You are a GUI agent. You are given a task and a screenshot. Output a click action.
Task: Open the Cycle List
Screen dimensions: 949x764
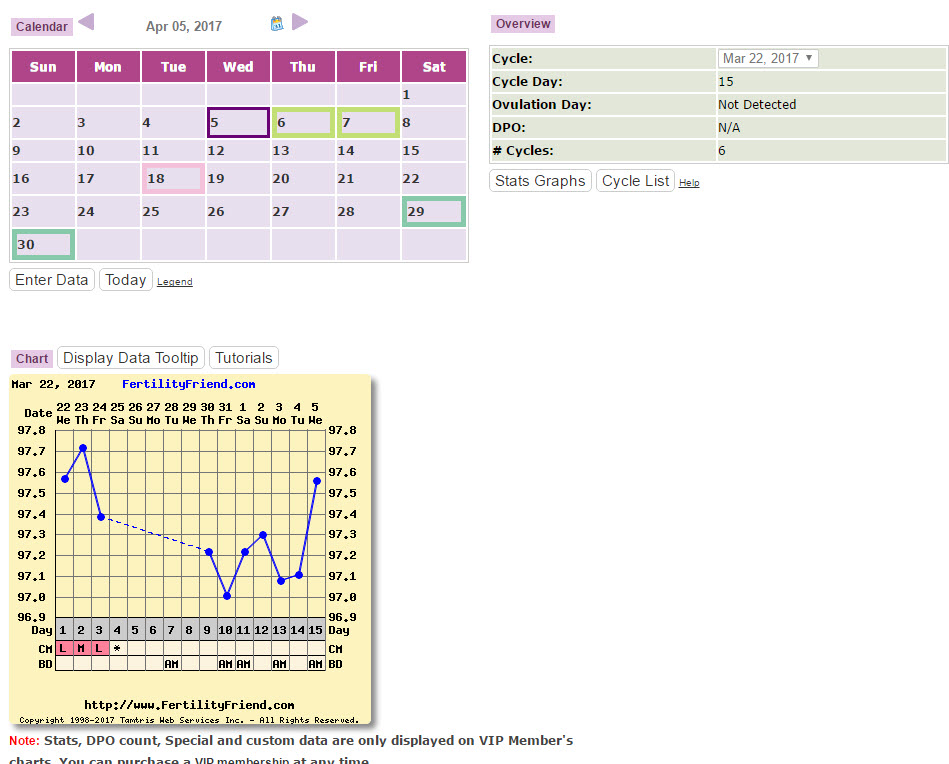[x=635, y=181]
